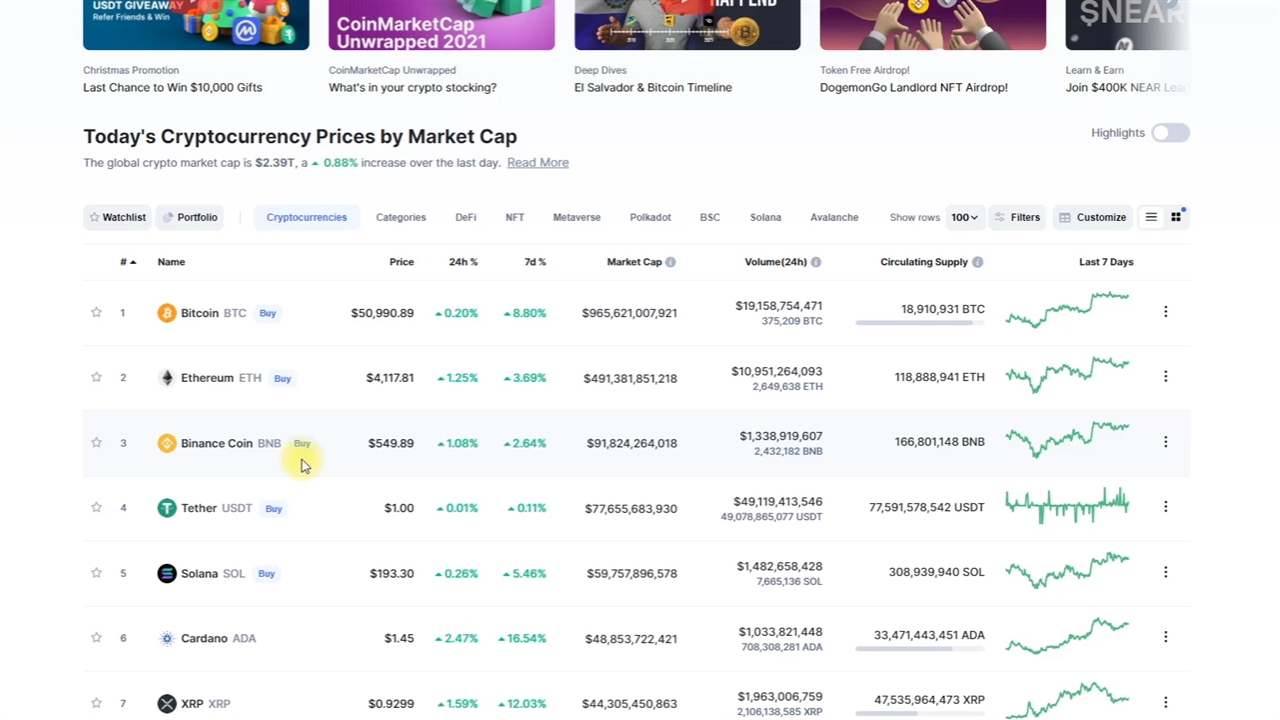This screenshot has height=720, width=1280.
Task: Open the CoinMarketCap Unwrapped 2021 thumbnail
Action: click(441, 25)
